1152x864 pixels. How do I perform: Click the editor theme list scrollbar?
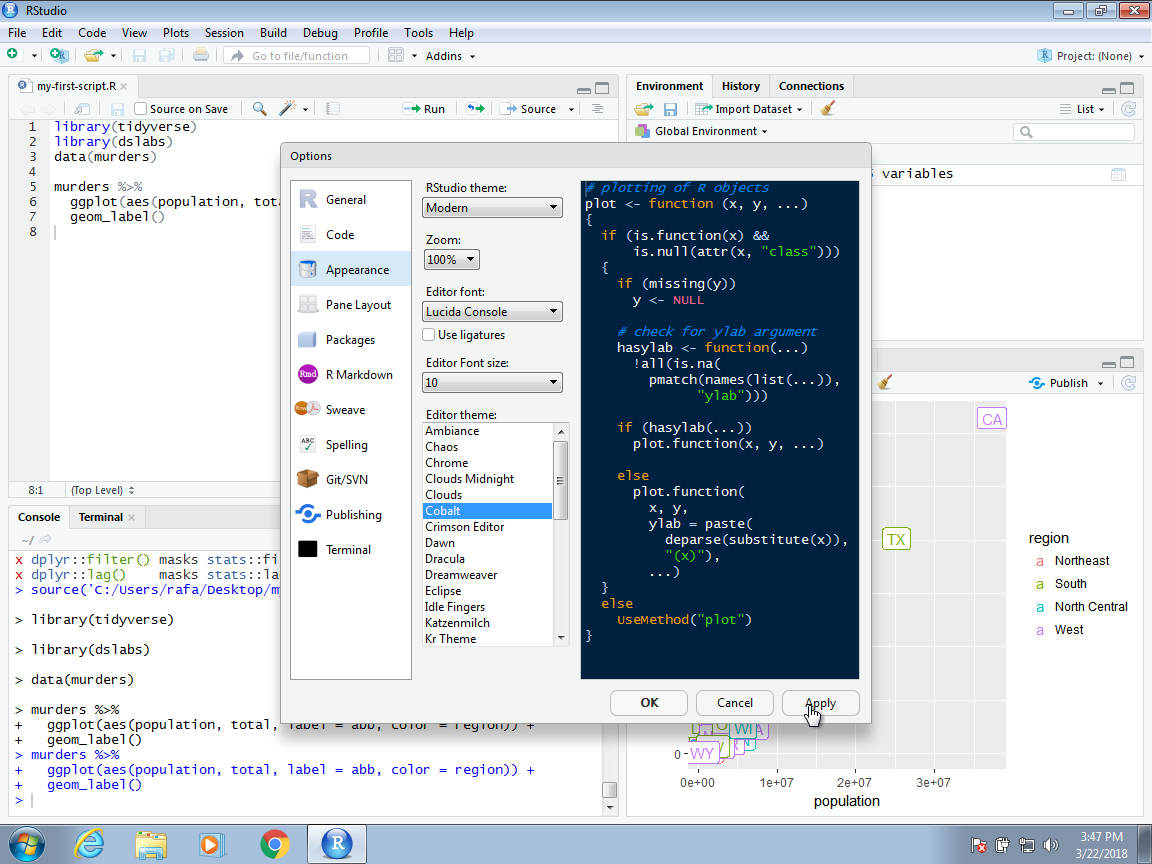[561, 480]
